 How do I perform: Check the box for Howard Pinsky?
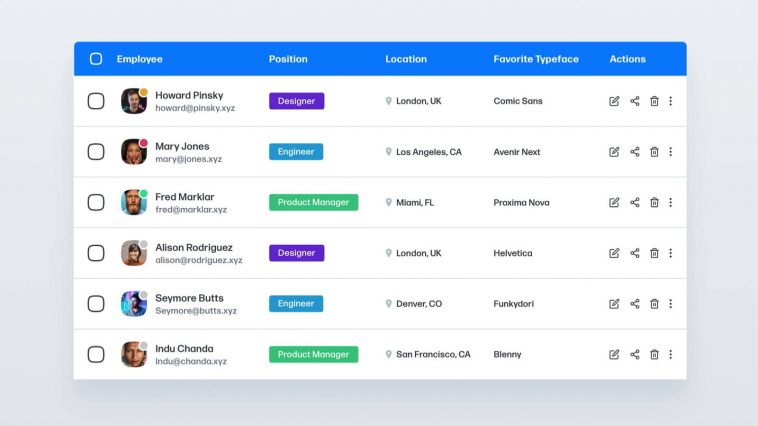(x=96, y=101)
